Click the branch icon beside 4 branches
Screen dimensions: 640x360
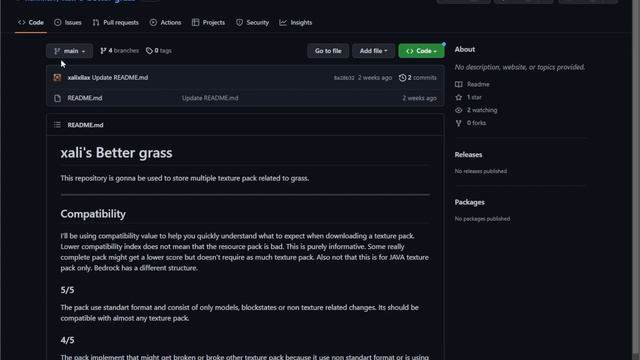click(x=103, y=51)
